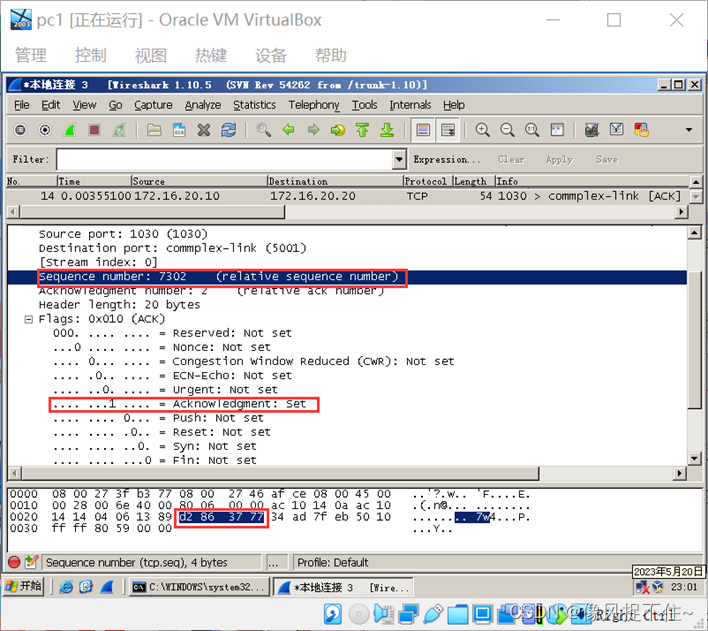Open the Statistics menu
The width and height of the screenshot is (708, 631).
coord(254,105)
